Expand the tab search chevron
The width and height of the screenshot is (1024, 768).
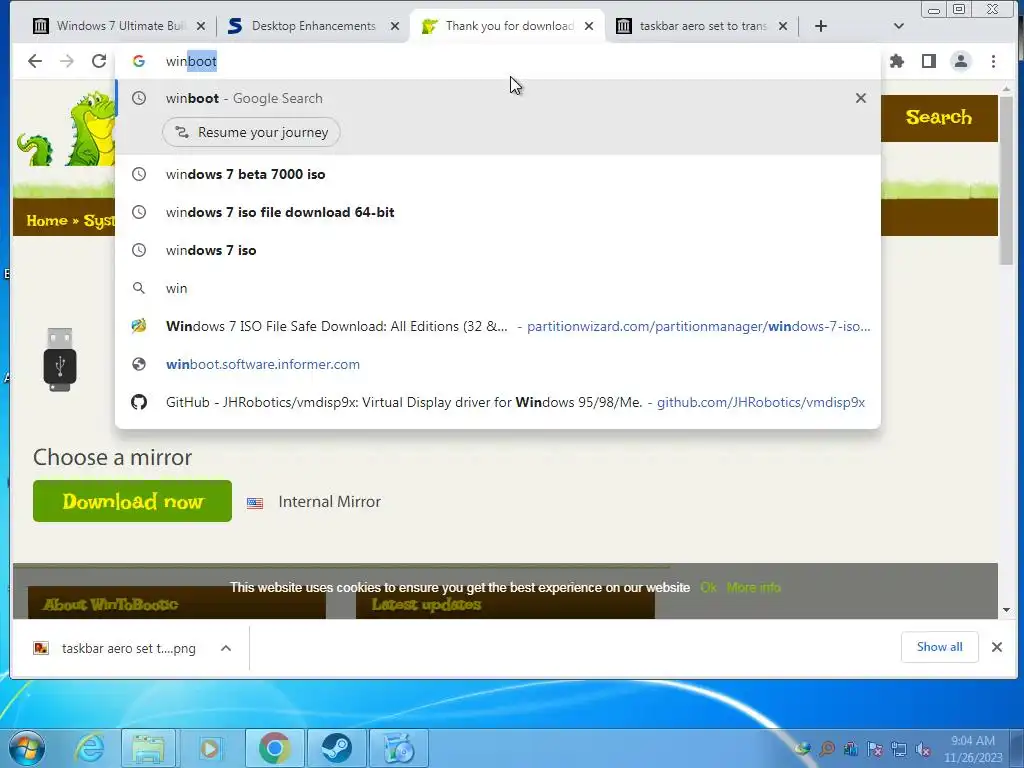(x=899, y=26)
